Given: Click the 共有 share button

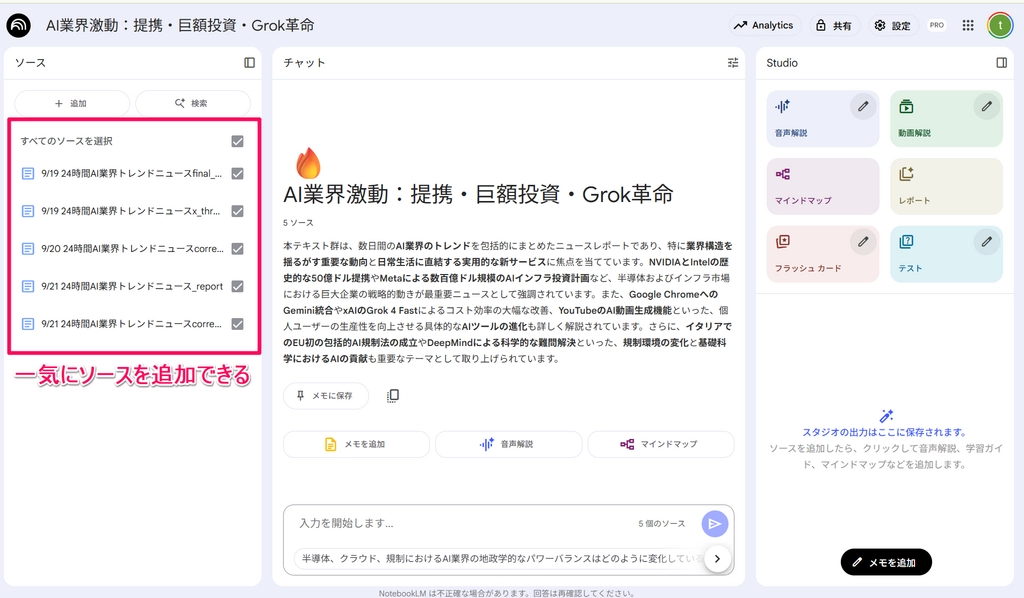Looking at the screenshot, I should pos(834,25).
